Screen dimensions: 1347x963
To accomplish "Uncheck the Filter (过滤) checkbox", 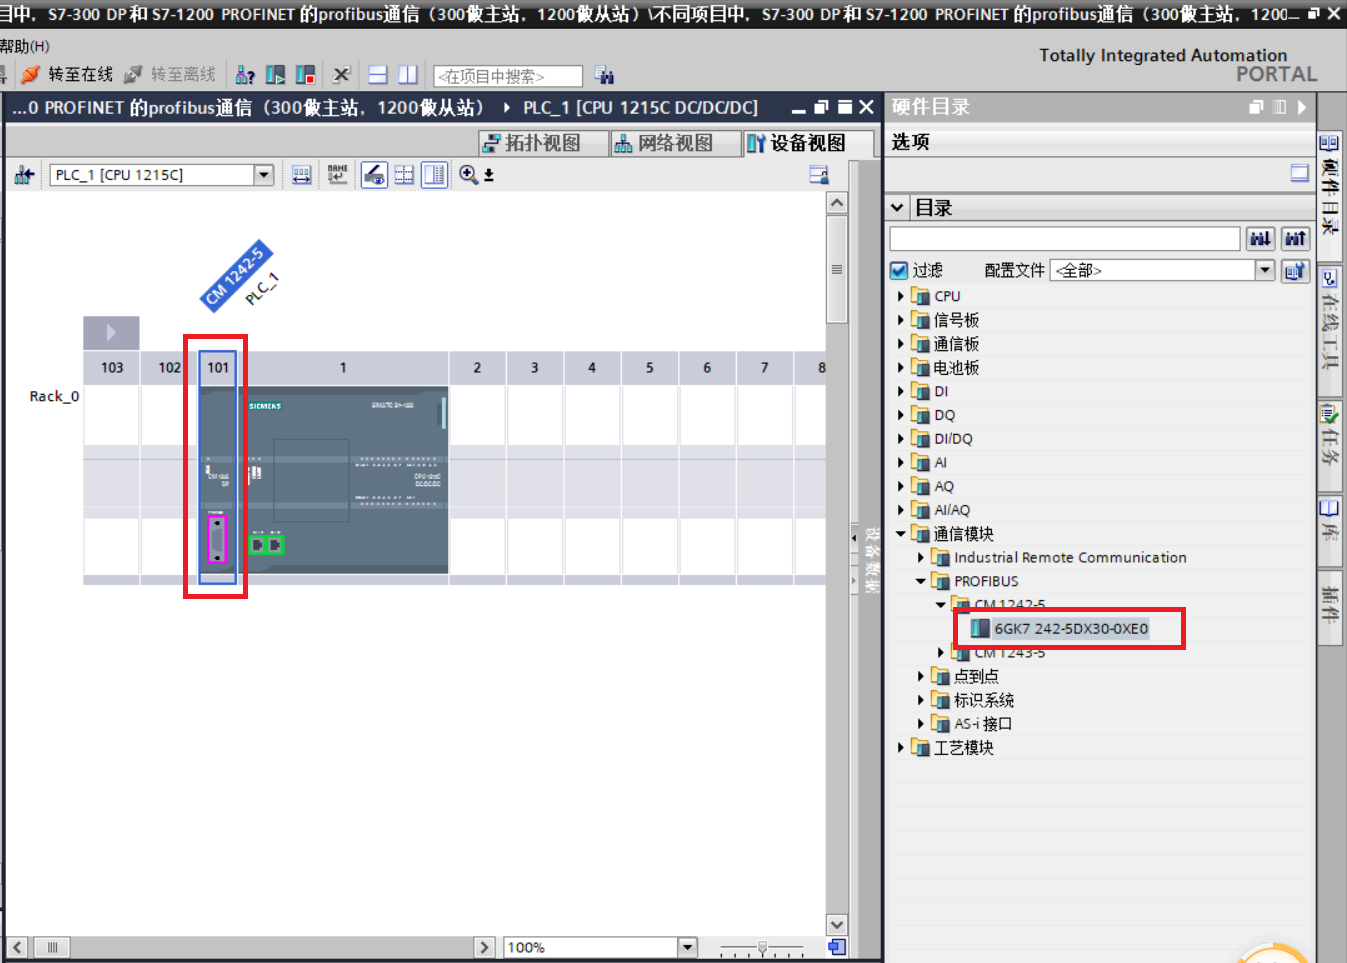I will click(x=899, y=270).
